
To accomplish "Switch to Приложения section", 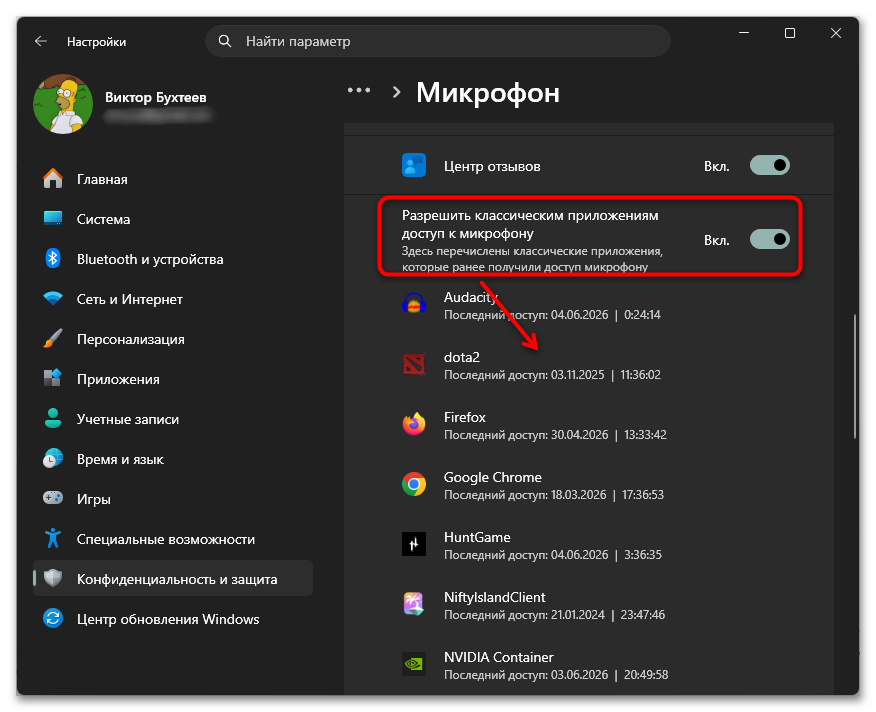I will pos(173,379).
